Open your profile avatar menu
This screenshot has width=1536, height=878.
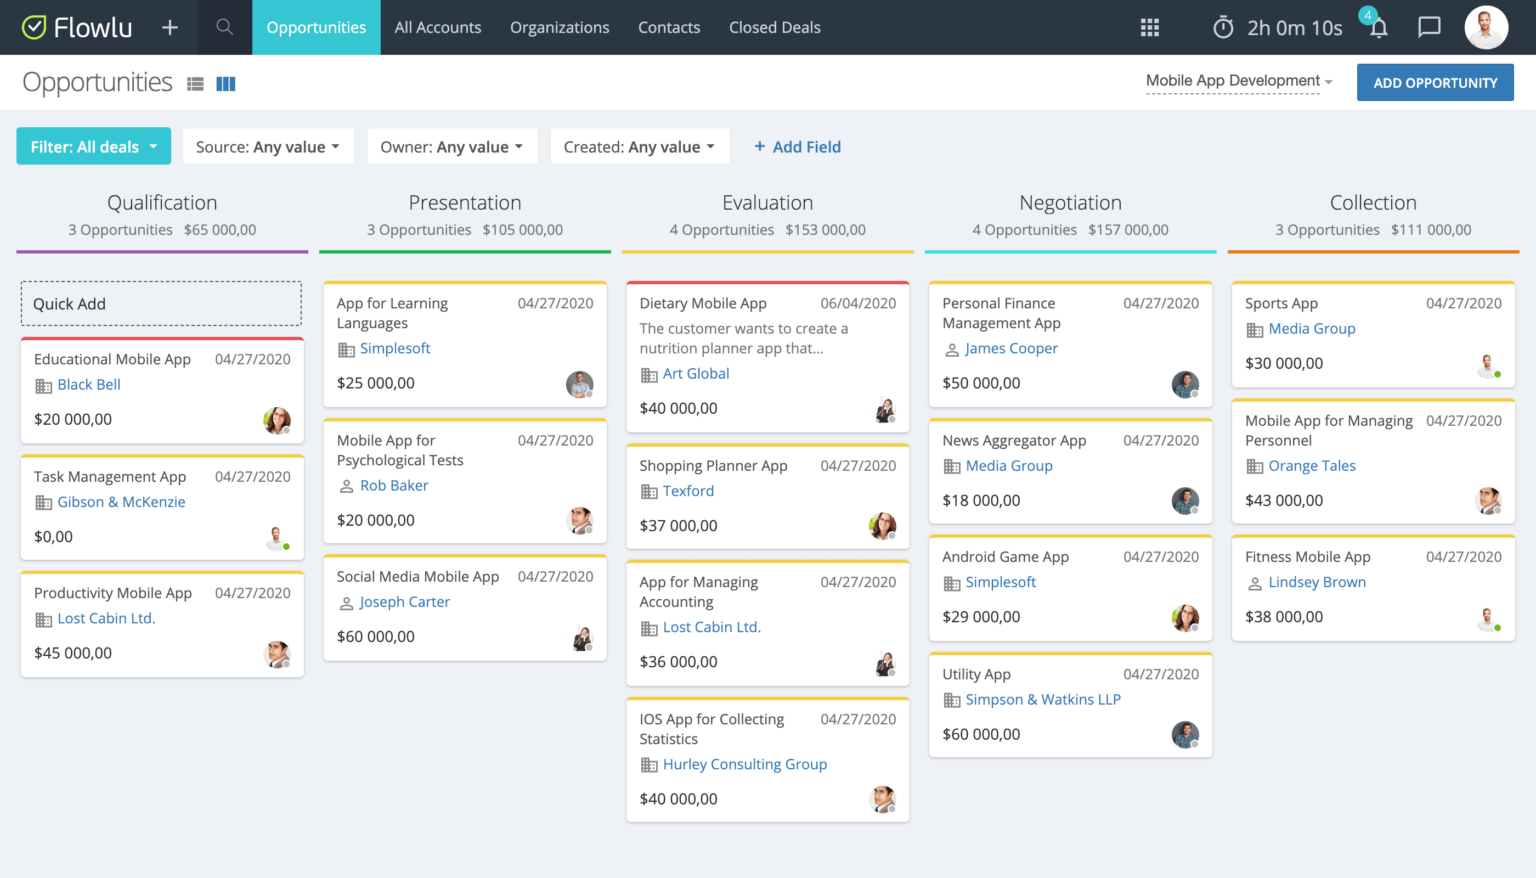click(1486, 27)
